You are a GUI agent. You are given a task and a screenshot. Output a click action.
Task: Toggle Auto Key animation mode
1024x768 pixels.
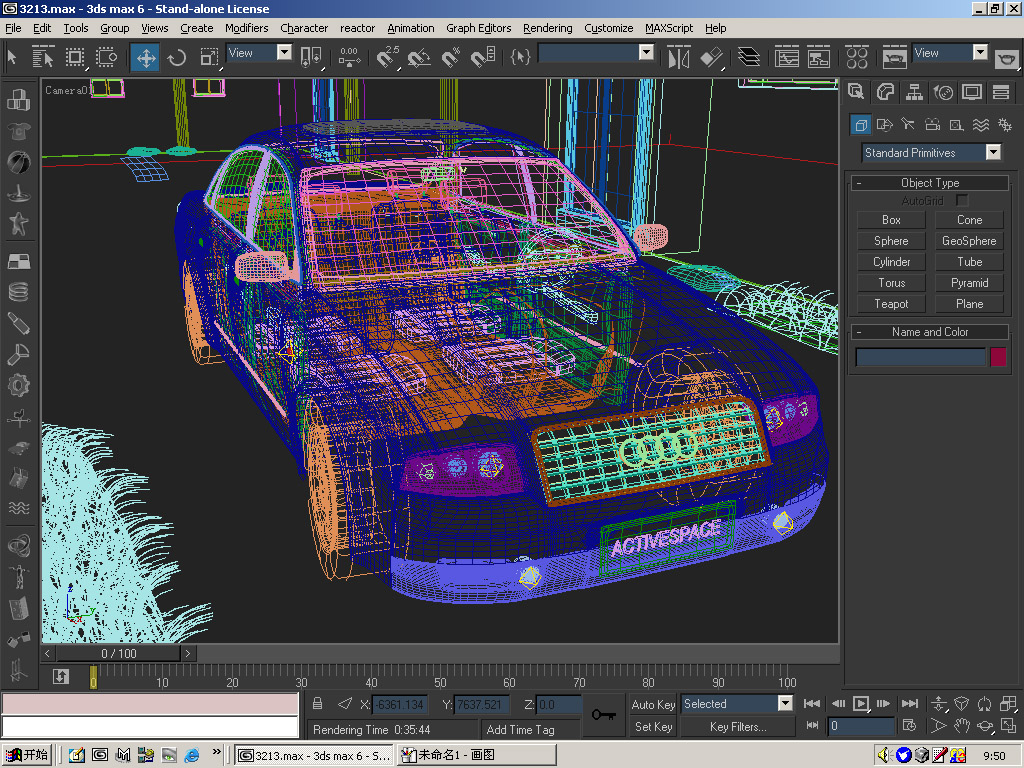[x=653, y=704]
